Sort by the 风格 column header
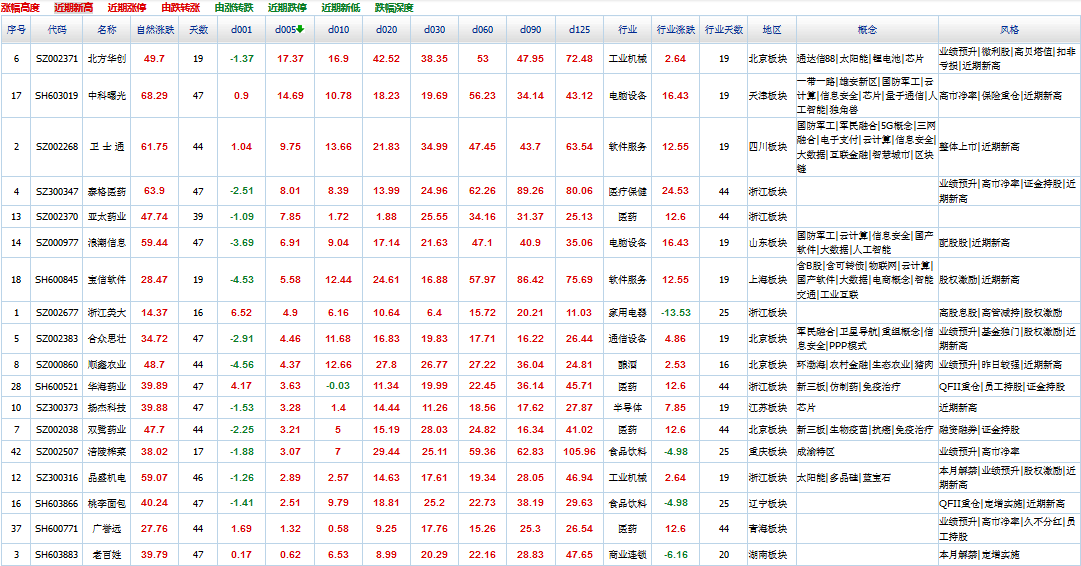 pyautogui.click(x=1009, y=30)
